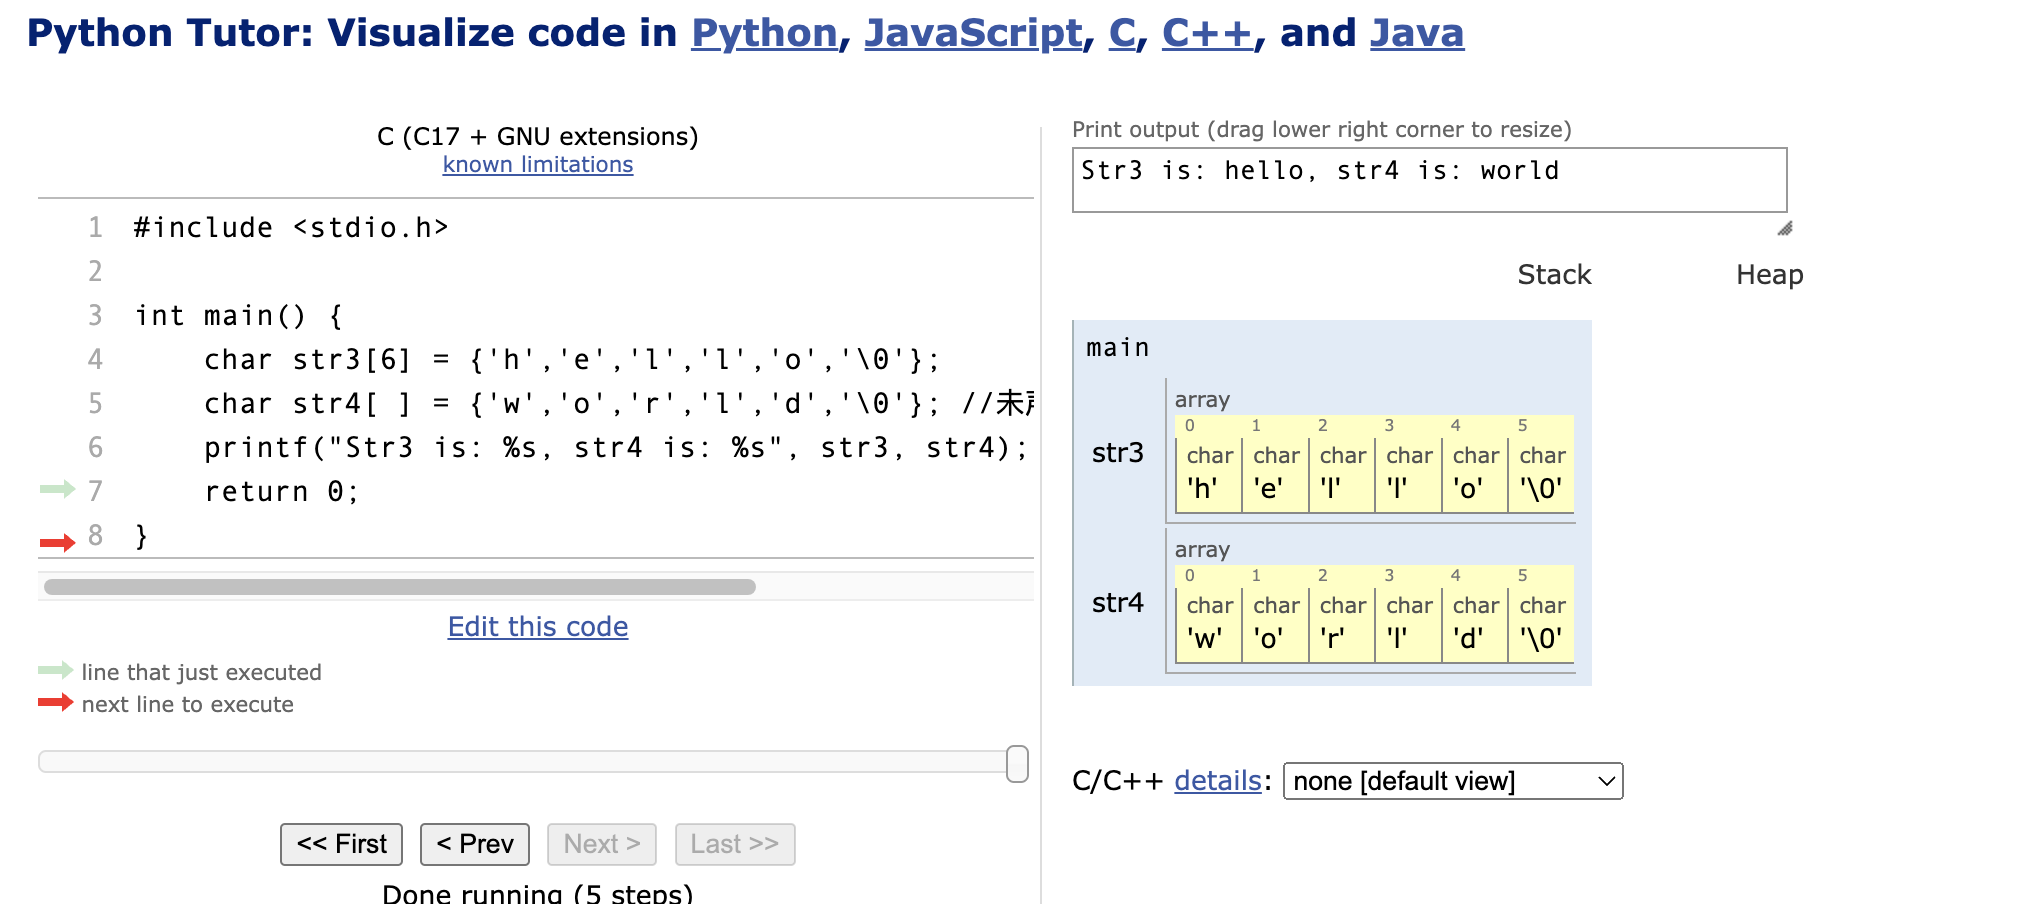Click the str4 variable label
The height and width of the screenshot is (904, 2030).
pyautogui.click(x=1117, y=603)
